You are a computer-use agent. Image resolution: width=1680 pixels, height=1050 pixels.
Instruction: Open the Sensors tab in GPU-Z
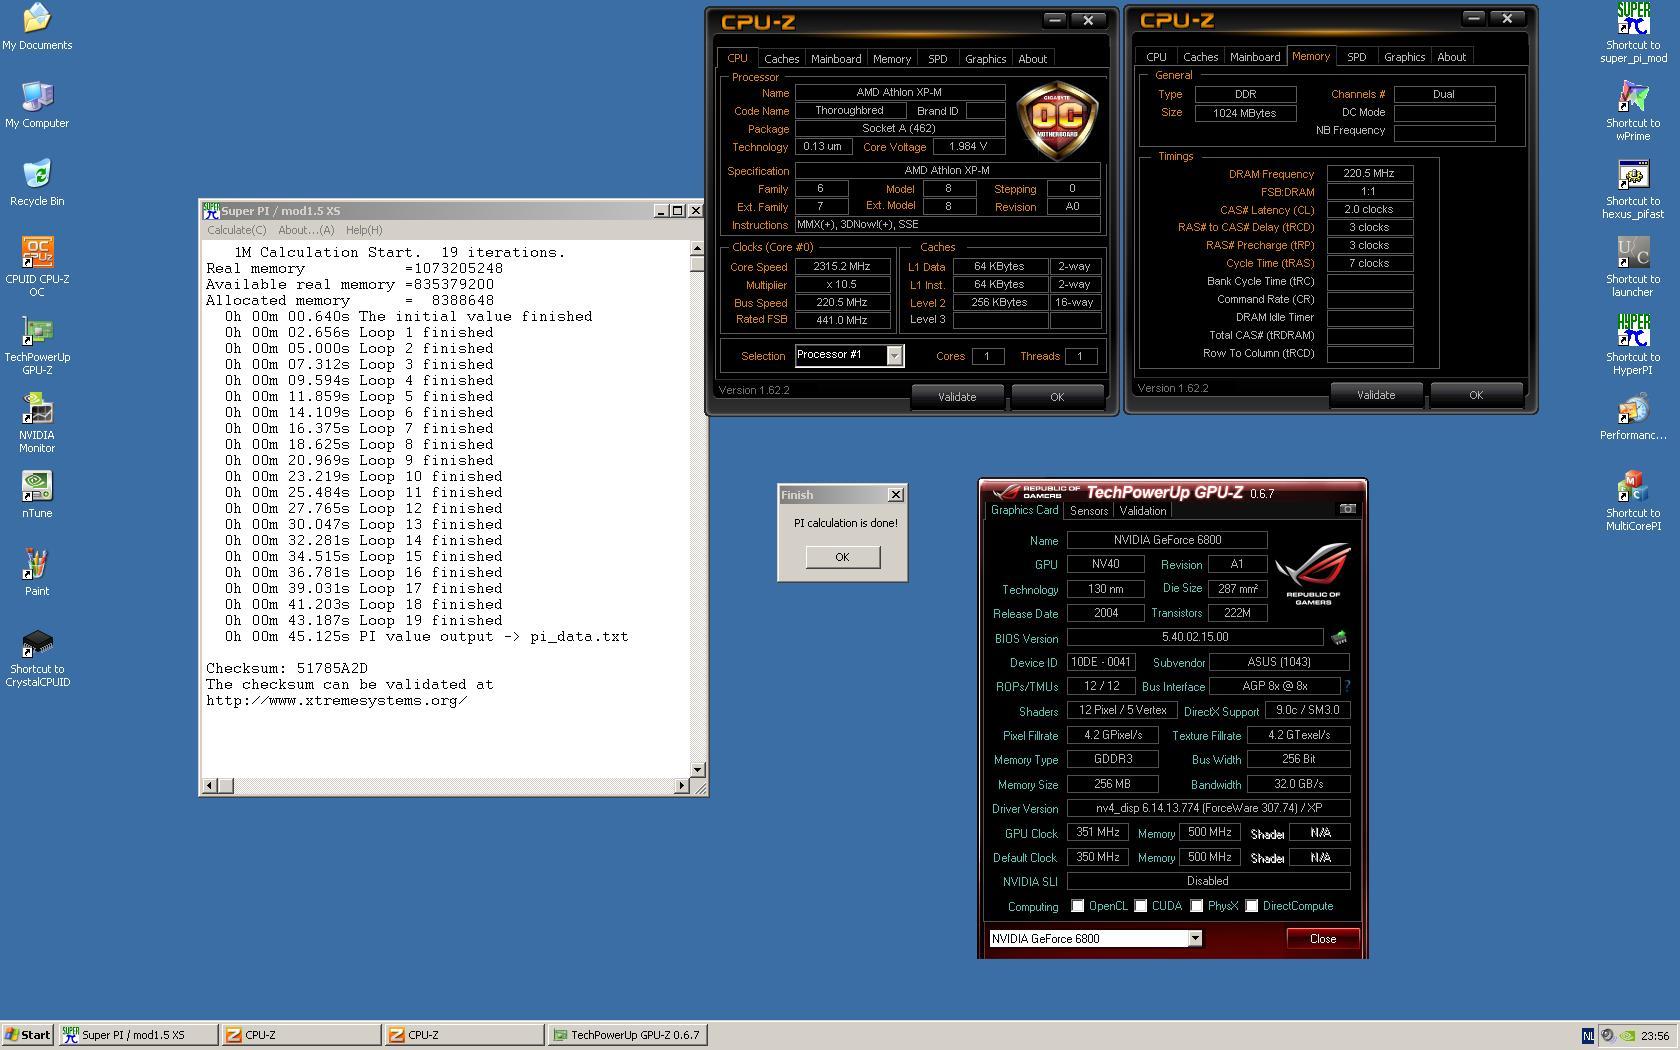(x=1088, y=511)
